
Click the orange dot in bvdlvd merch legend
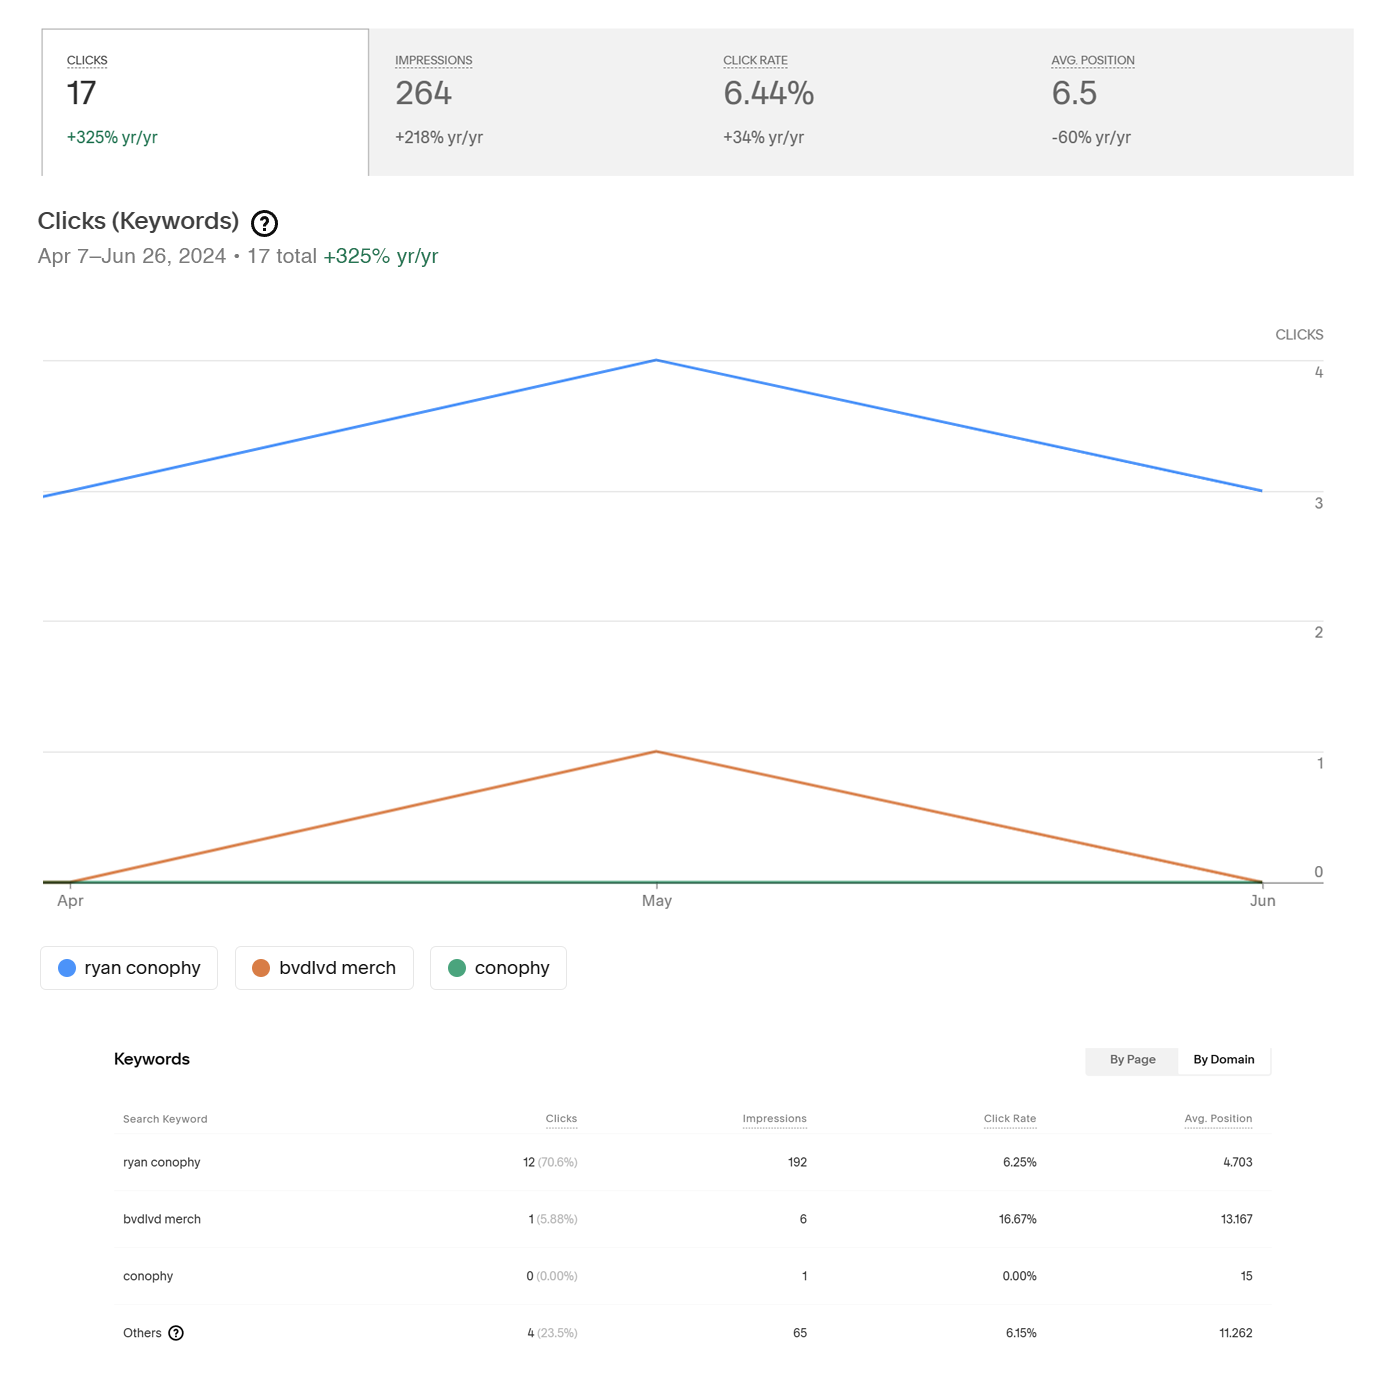click(261, 967)
